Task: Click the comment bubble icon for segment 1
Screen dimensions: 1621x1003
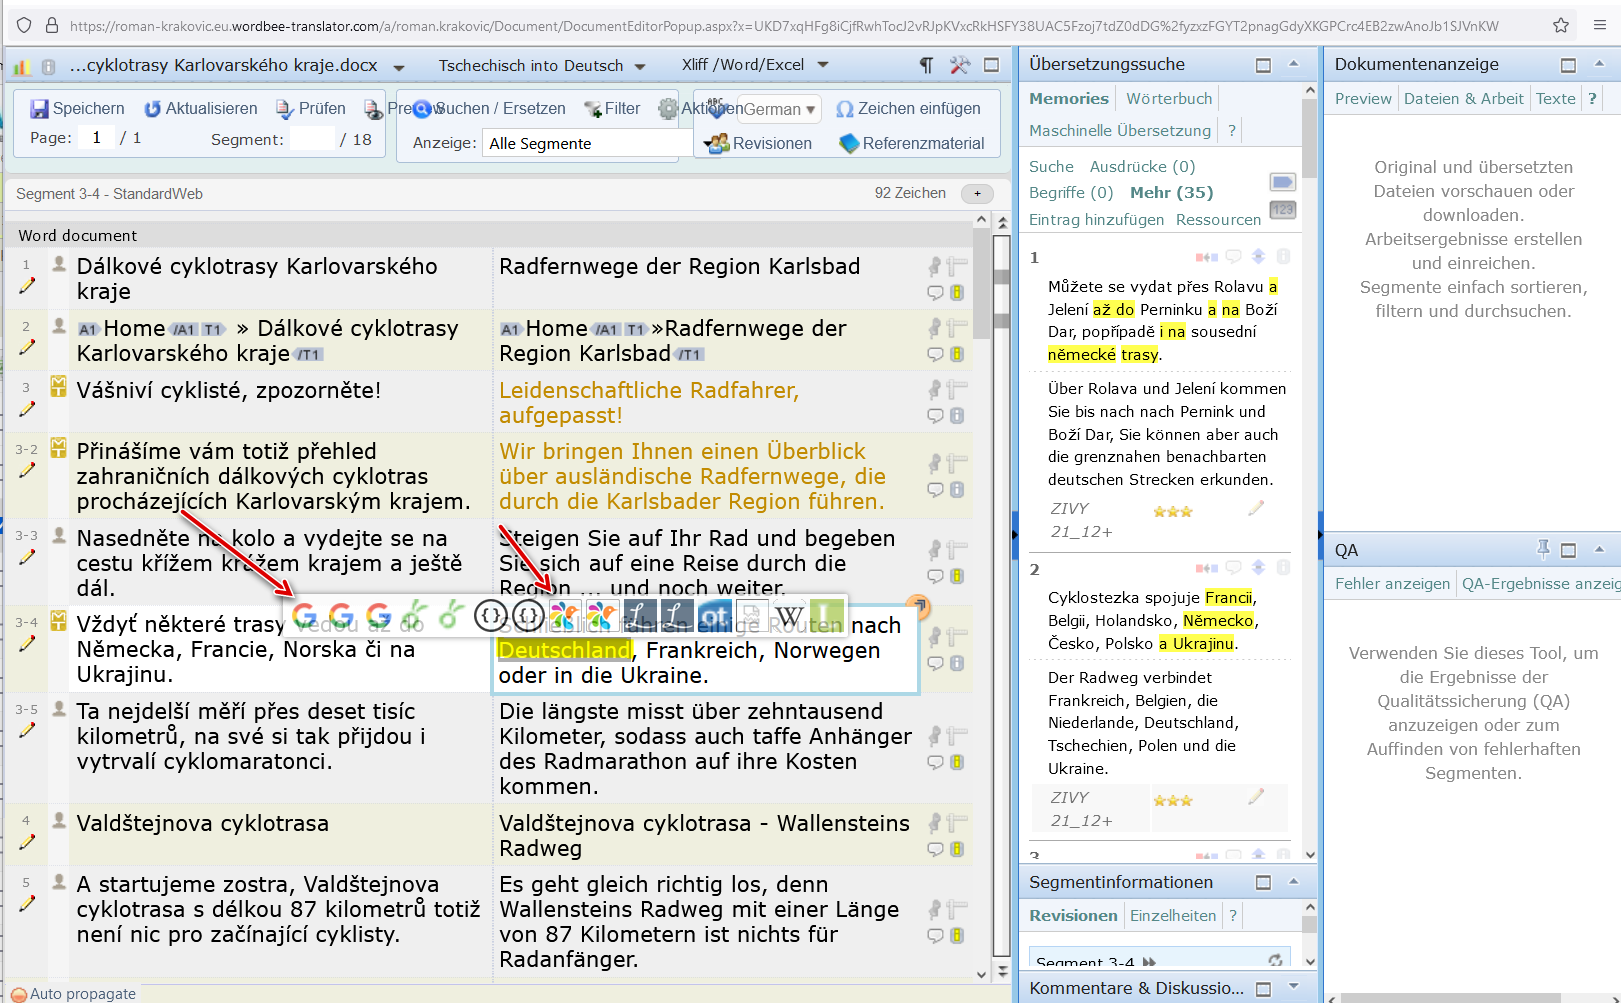Action: [x=935, y=293]
